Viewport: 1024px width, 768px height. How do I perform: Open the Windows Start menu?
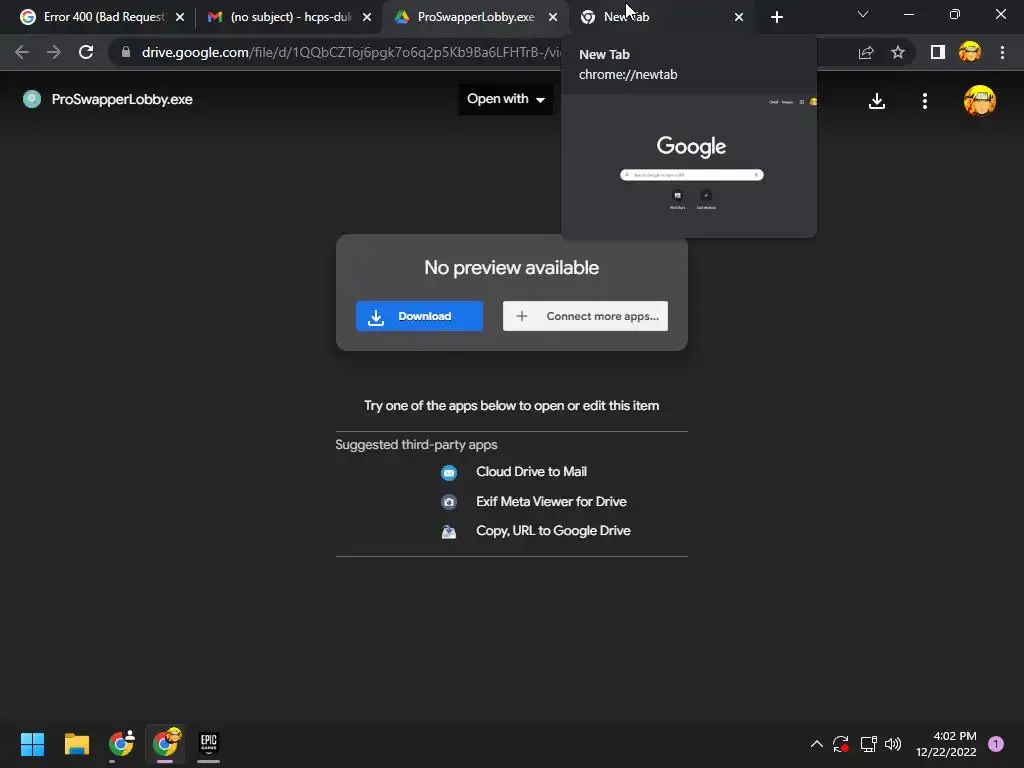(x=32, y=744)
